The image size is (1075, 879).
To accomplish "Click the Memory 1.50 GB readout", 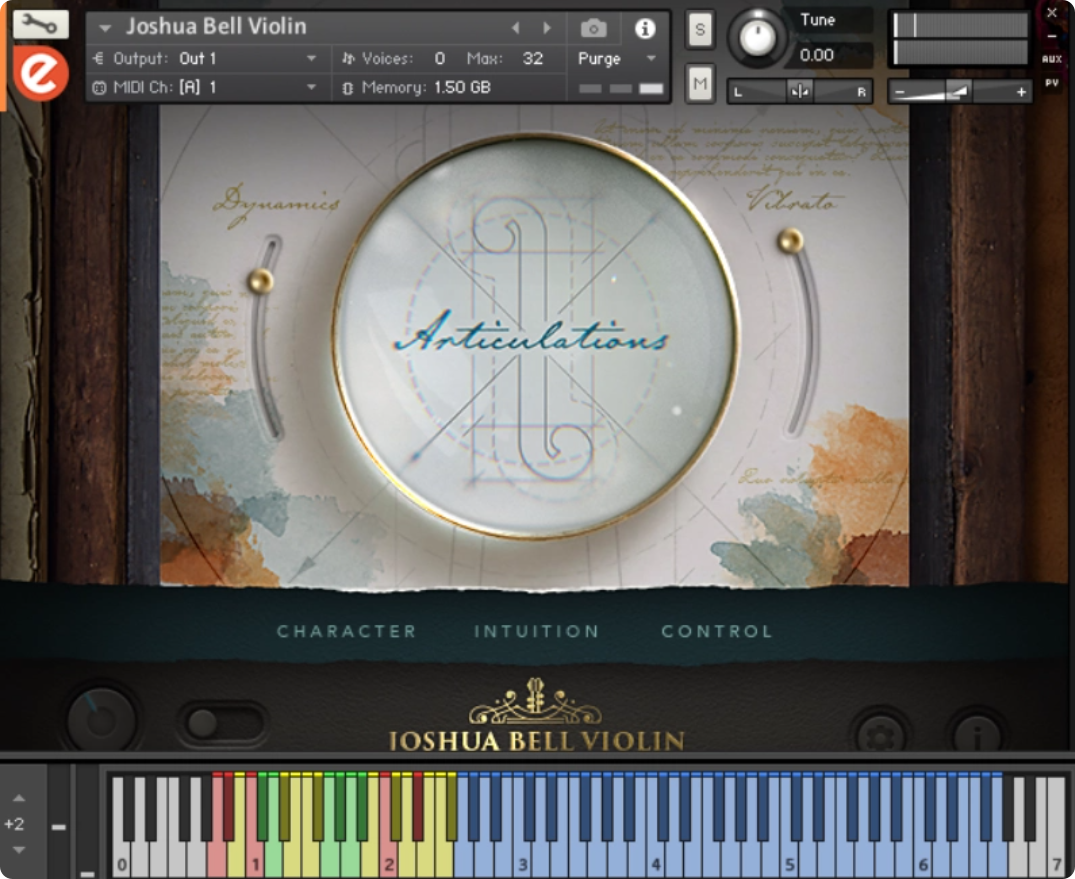I will [x=417, y=88].
